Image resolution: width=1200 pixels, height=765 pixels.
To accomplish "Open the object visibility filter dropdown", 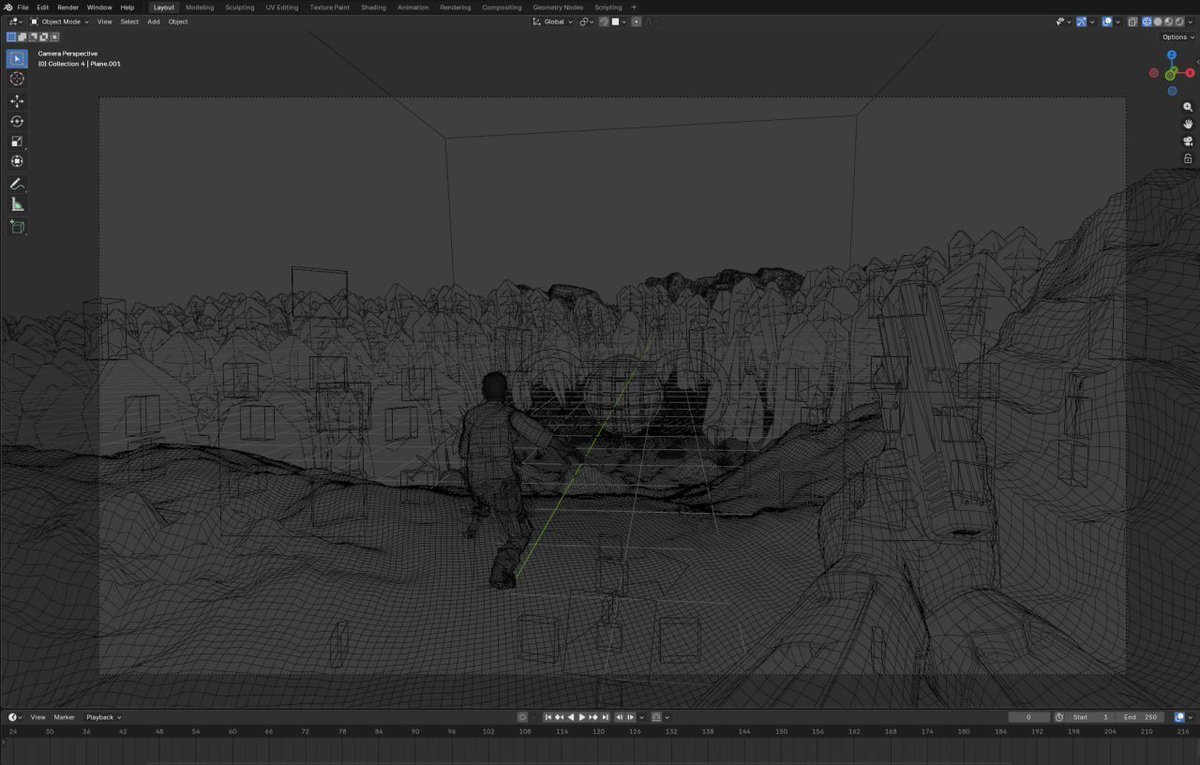I will (1066, 22).
